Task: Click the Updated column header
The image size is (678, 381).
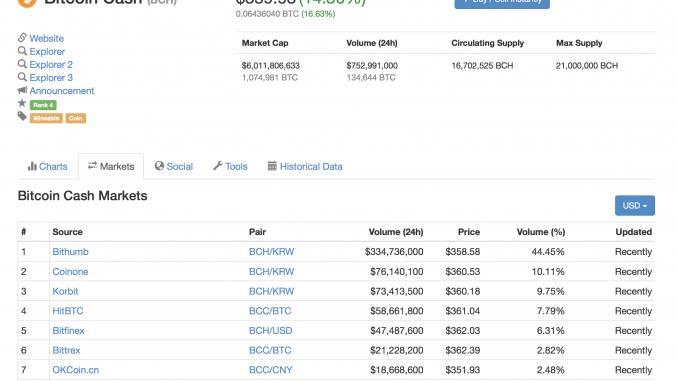Action: coord(633,232)
